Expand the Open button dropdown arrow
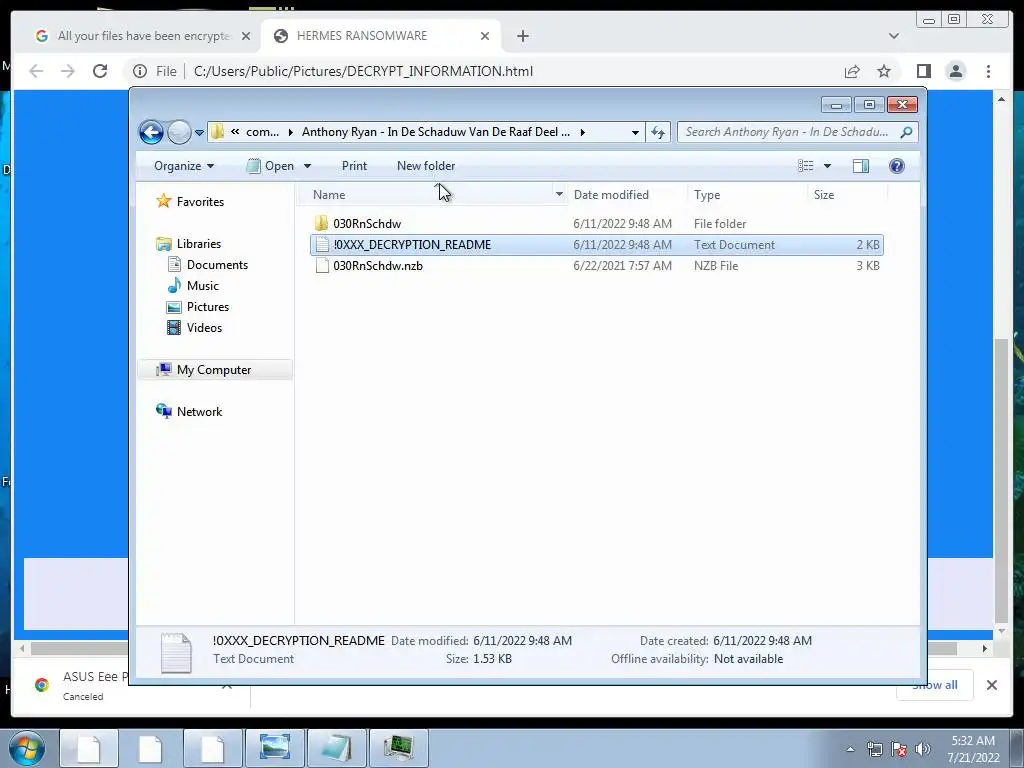This screenshot has height=768, width=1024. 307,166
